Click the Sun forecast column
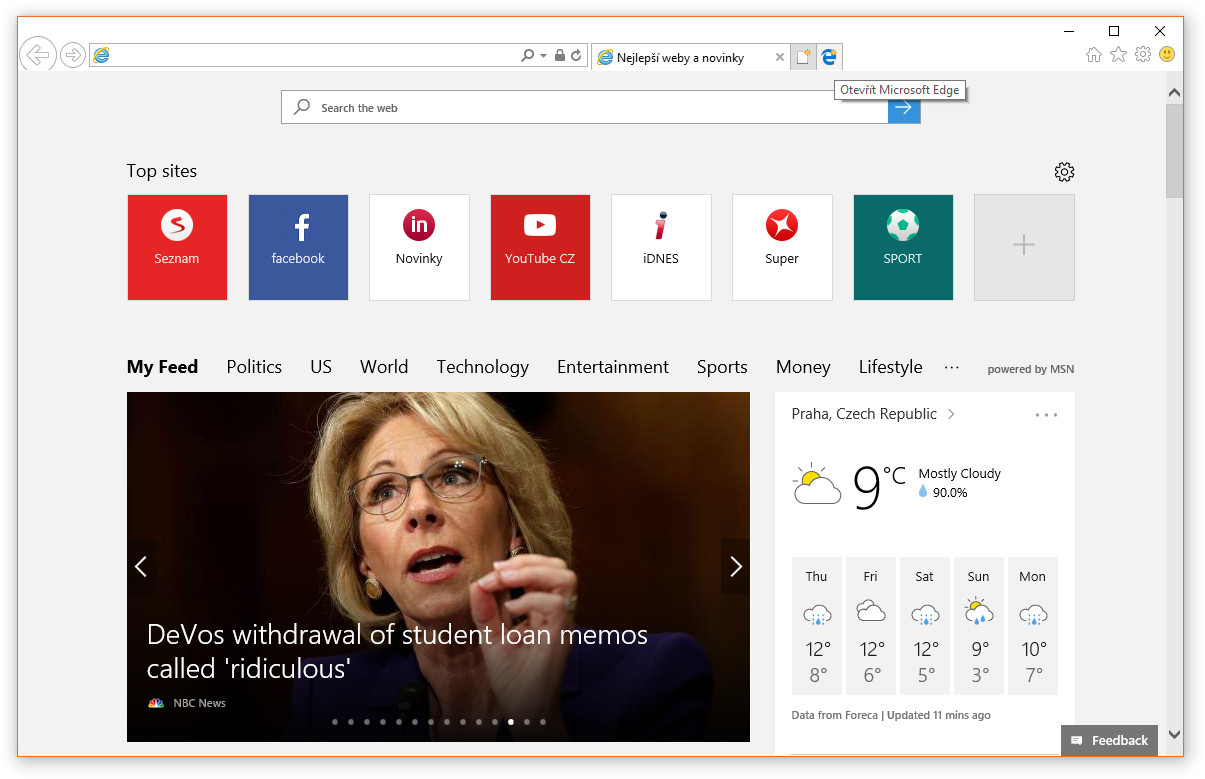 pos(979,626)
